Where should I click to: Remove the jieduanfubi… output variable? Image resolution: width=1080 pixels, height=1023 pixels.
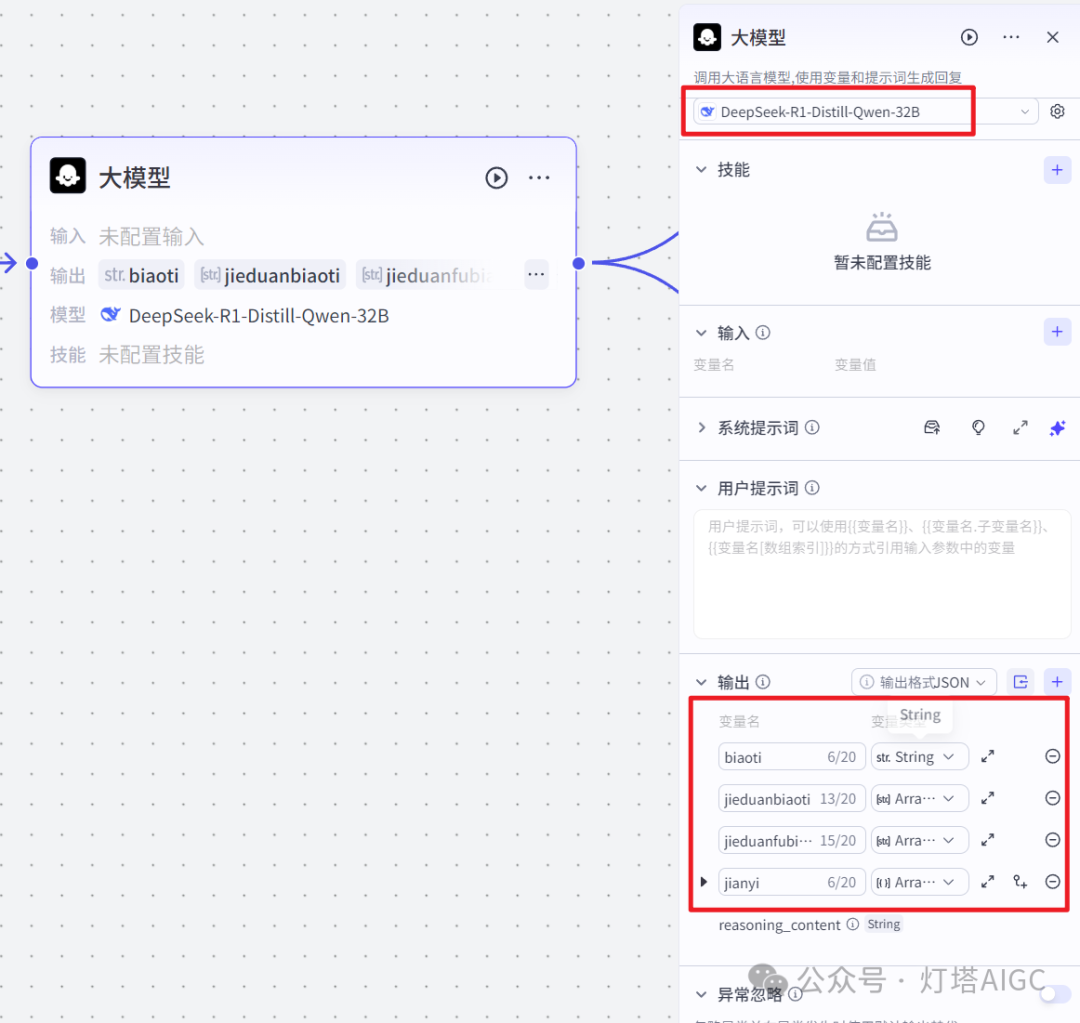point(1052,840)
